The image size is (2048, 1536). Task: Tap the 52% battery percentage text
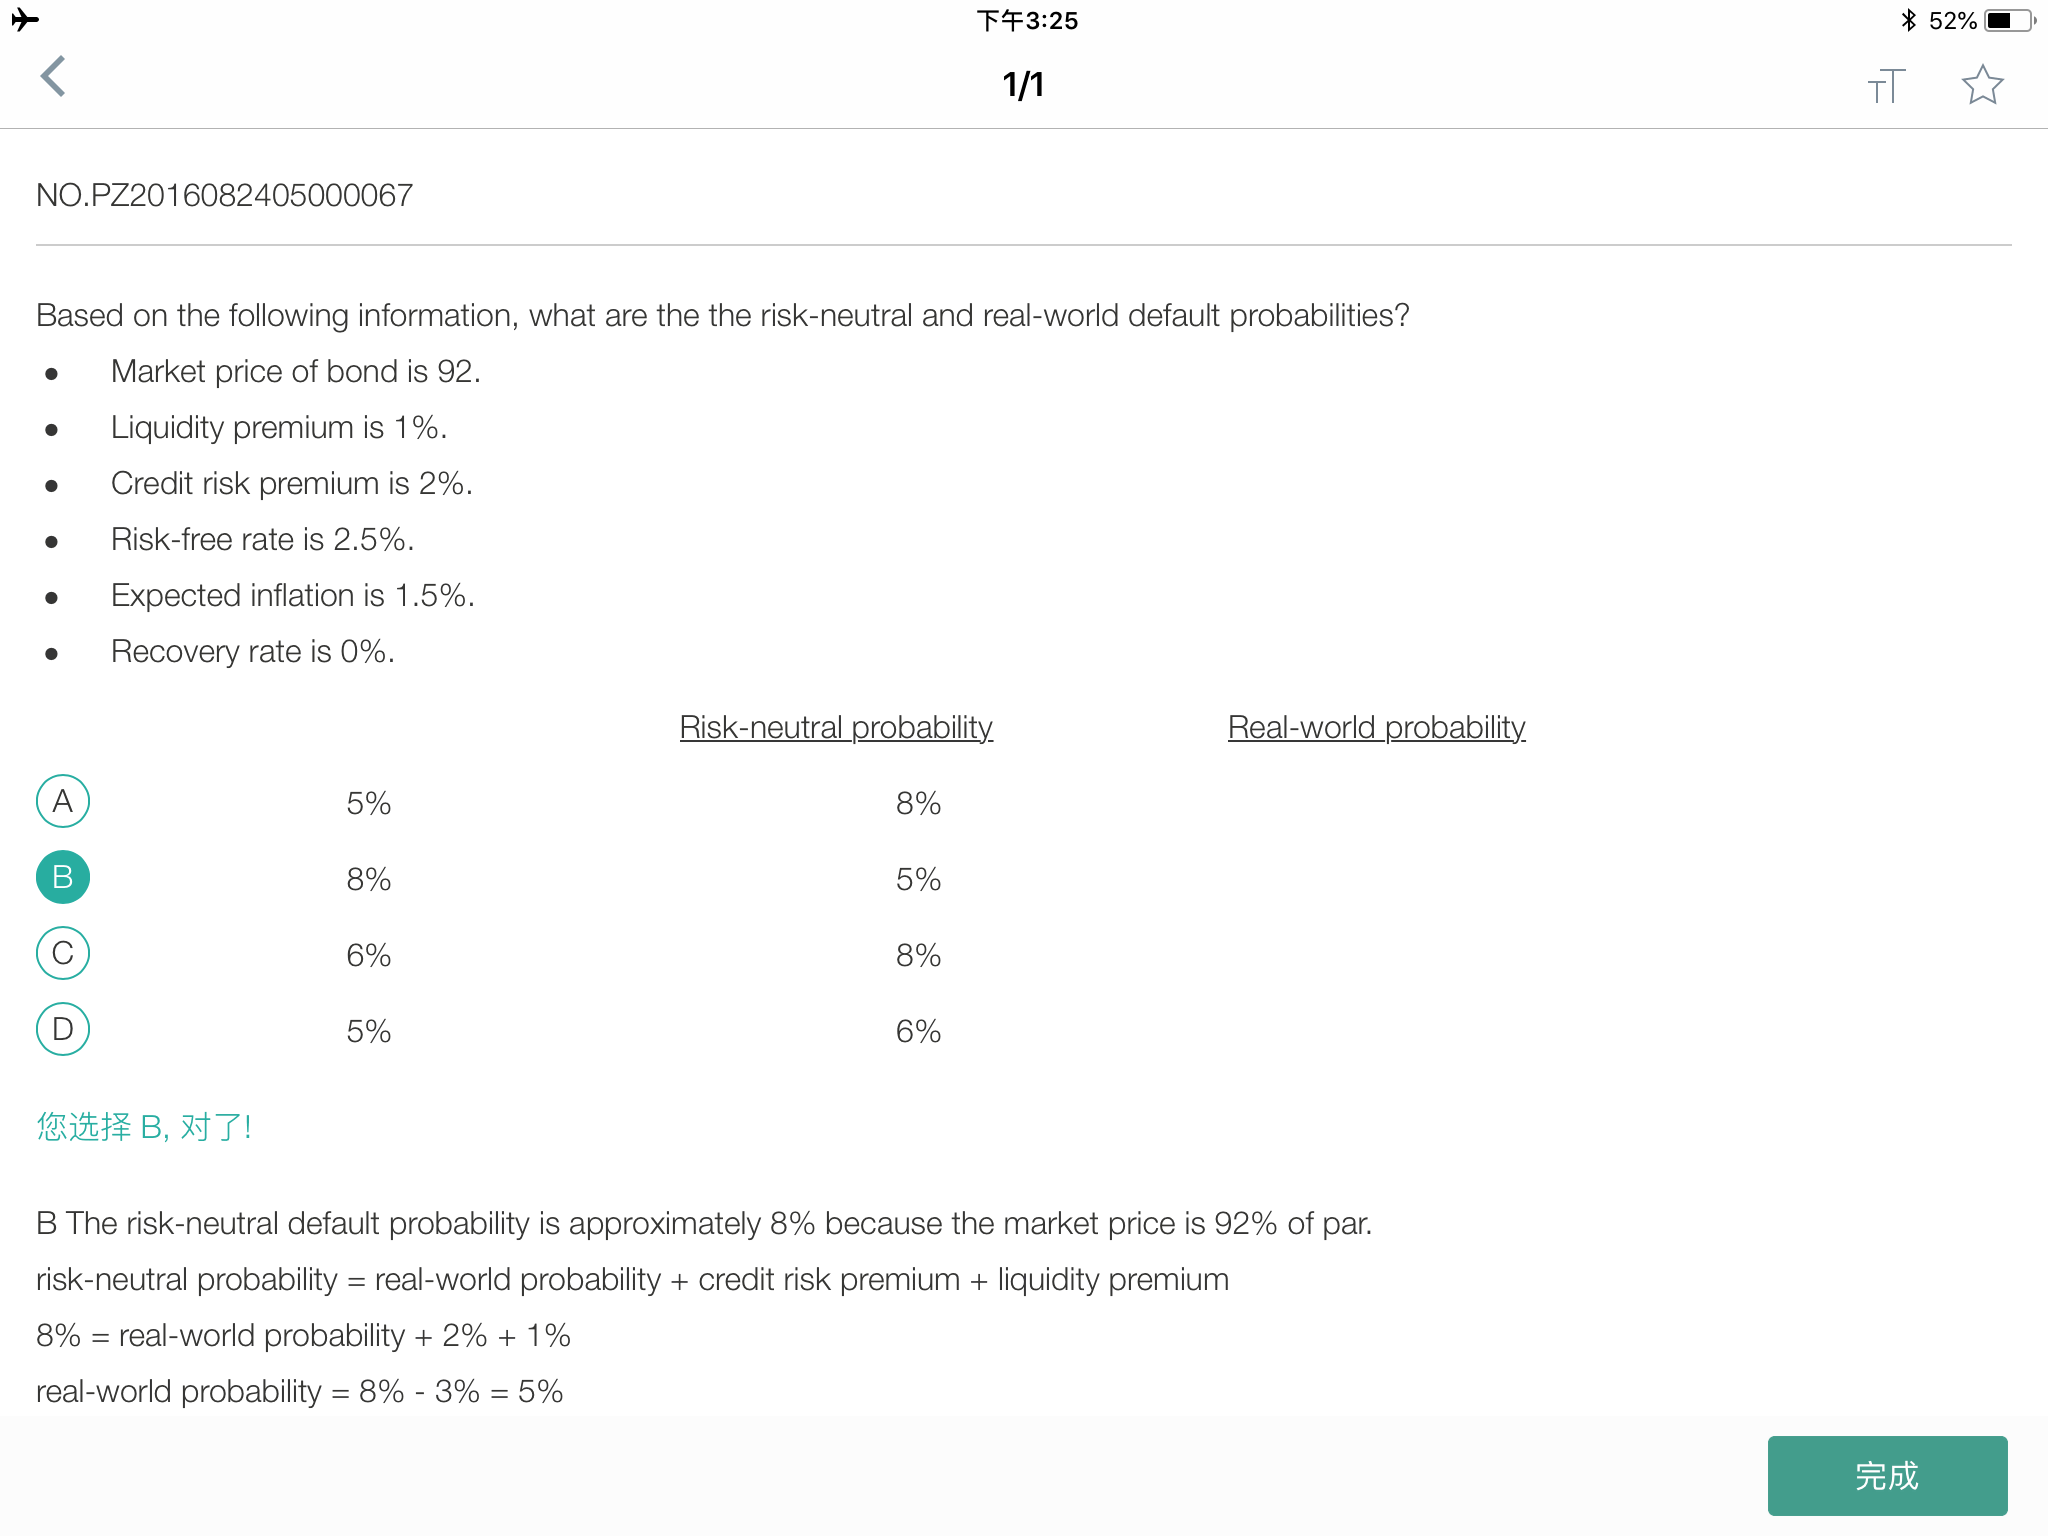click(x=1952, y=20)
